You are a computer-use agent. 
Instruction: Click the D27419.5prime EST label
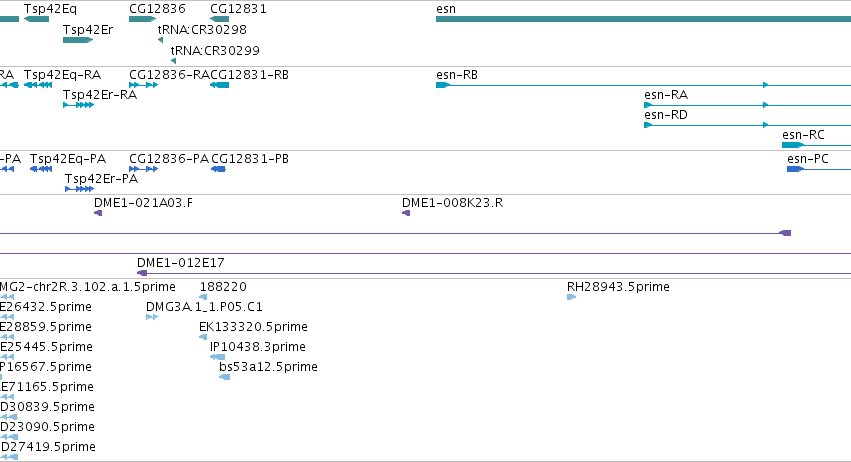click(48, 447)
